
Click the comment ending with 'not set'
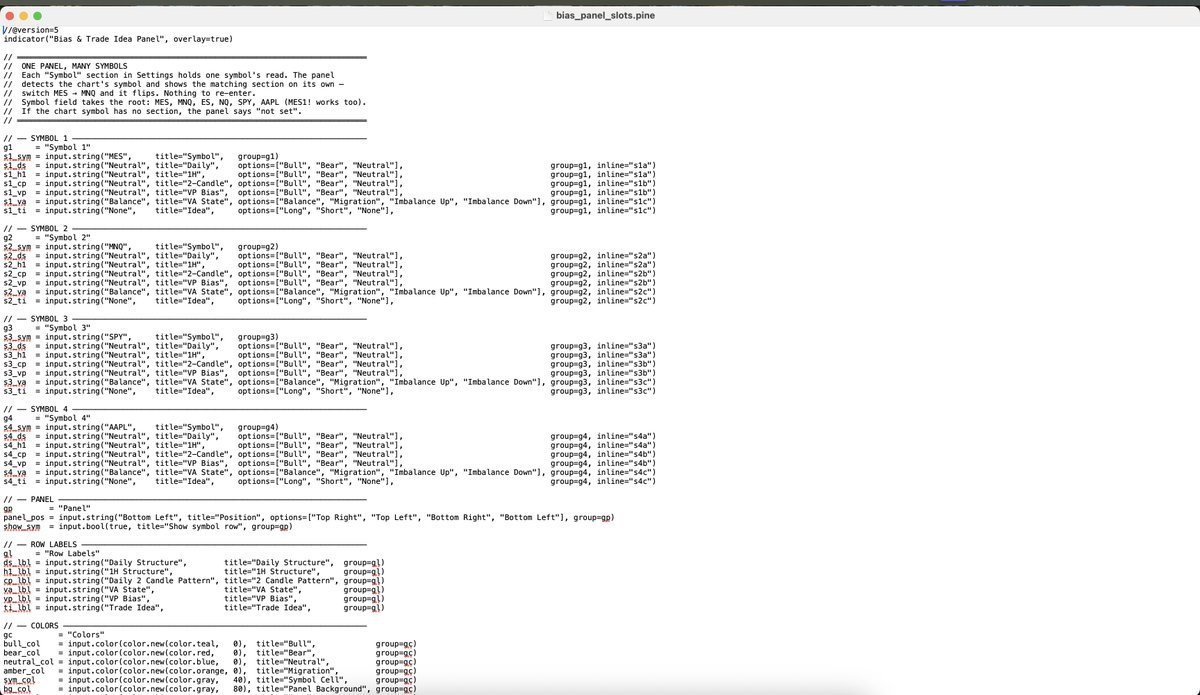tap(161, 111)
